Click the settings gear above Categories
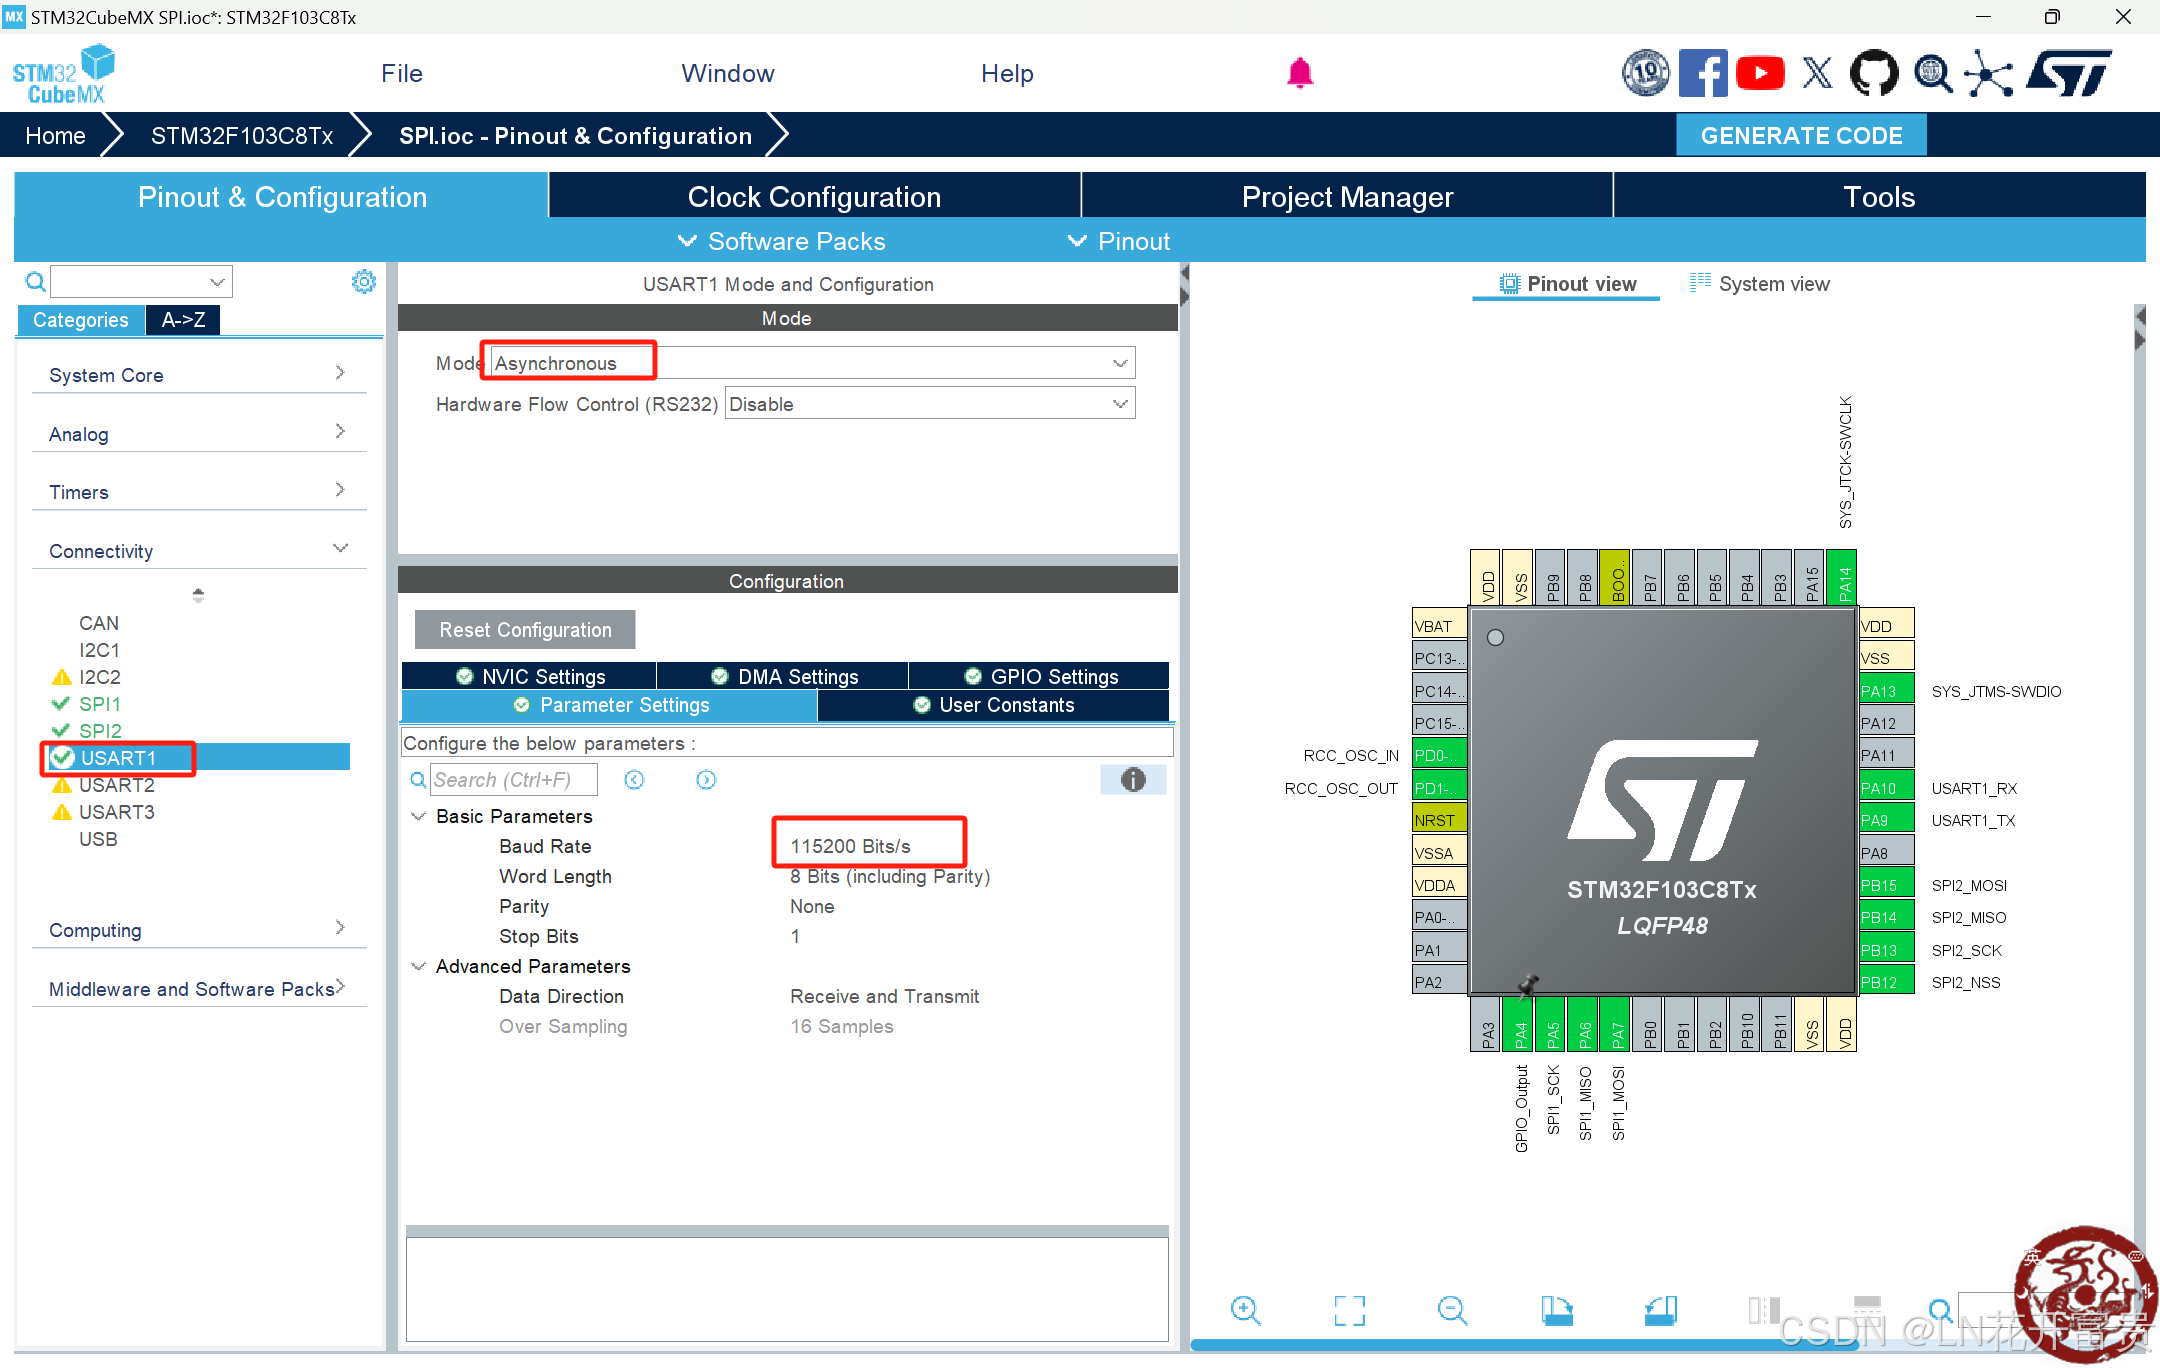Viewport: 2160px width, 1368px height. 364,282
